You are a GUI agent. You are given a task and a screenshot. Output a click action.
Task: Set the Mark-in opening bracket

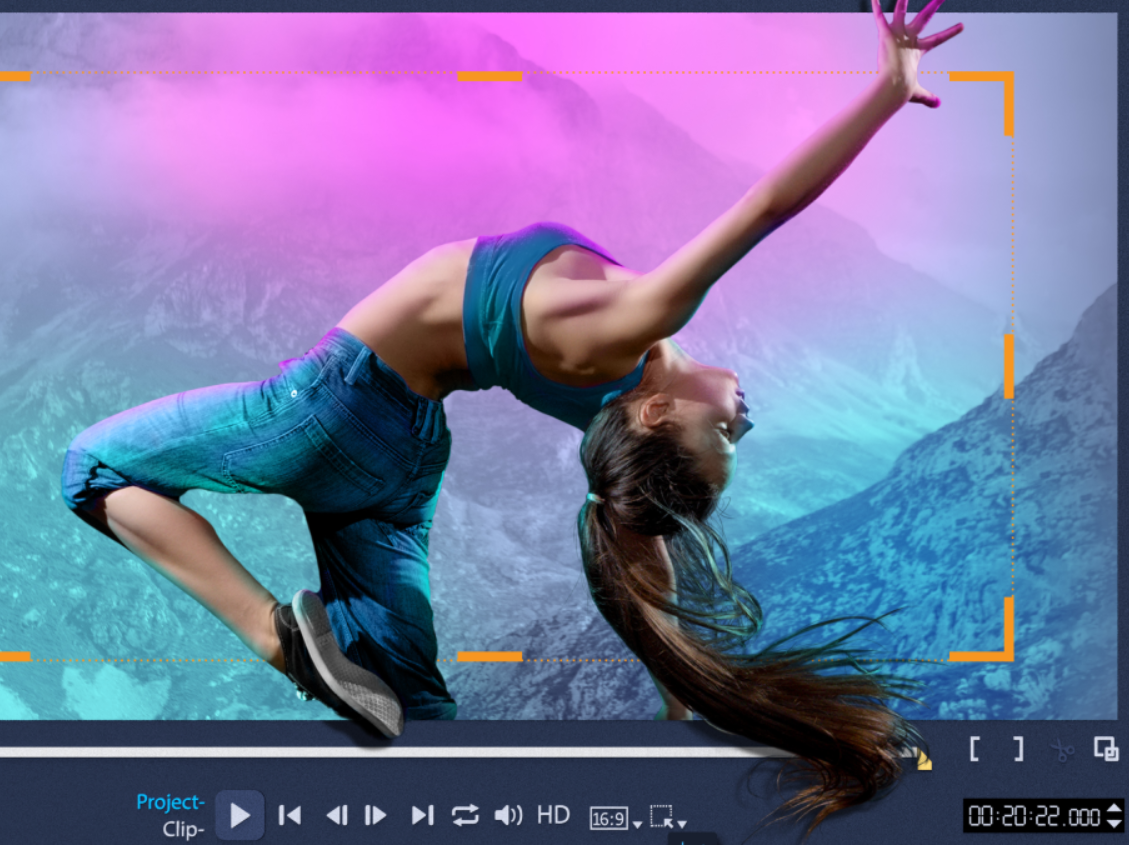pyautogui.click(x=974, y=749)
